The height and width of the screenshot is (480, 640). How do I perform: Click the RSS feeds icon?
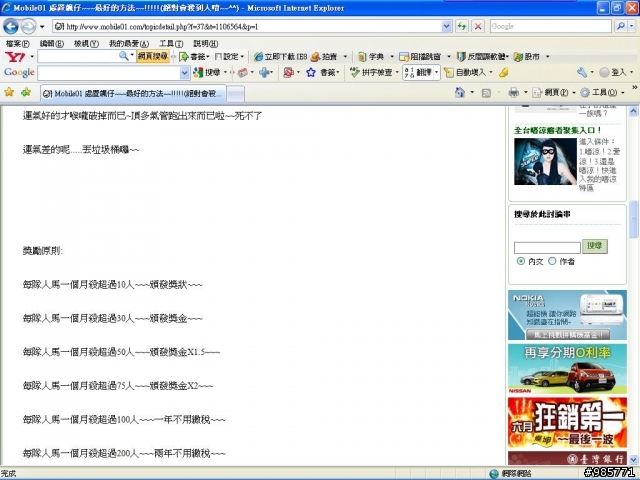pyautogui.click(x=486, y=93)
